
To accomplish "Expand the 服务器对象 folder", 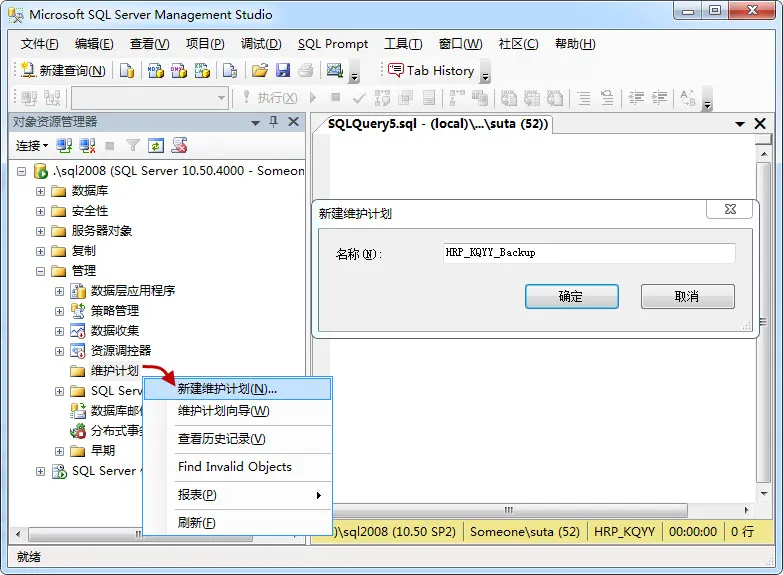I will [x=40, y=231].
